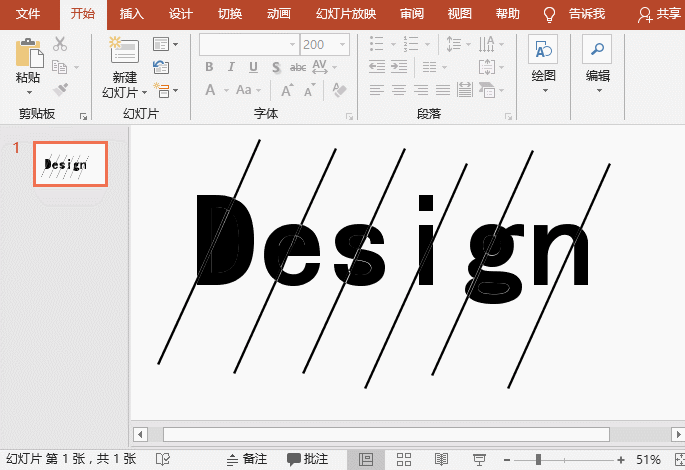
Task: Click the Cut scissors icon
Action: pos(60,45)
